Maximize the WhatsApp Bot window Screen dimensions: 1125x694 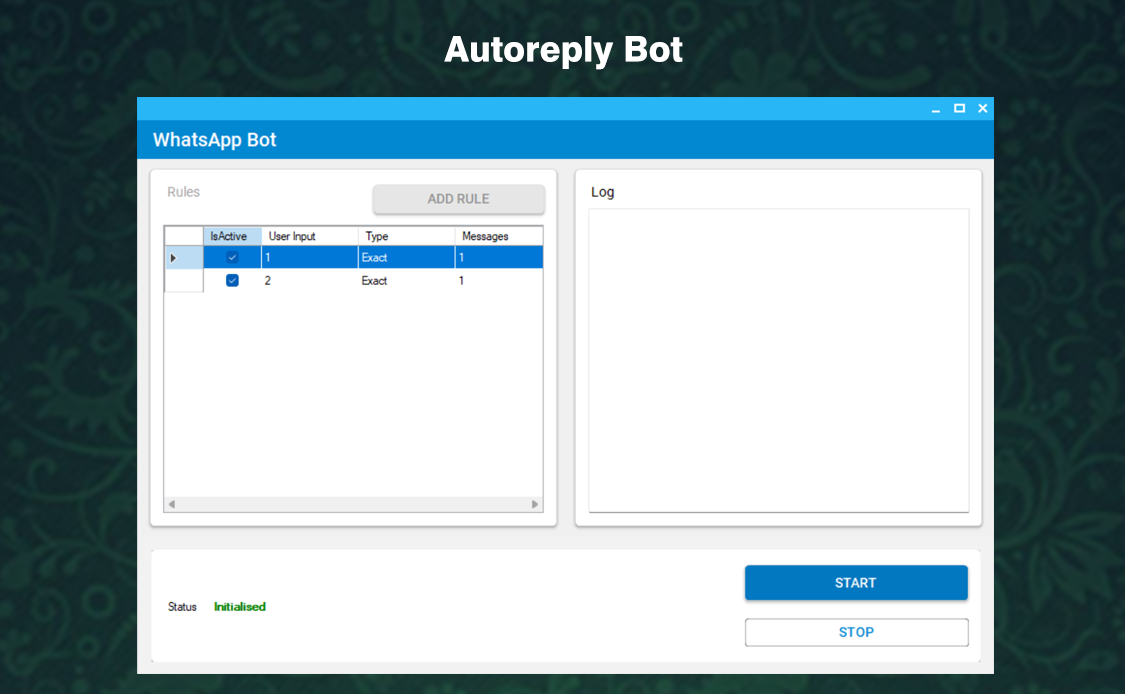[959, 108]
